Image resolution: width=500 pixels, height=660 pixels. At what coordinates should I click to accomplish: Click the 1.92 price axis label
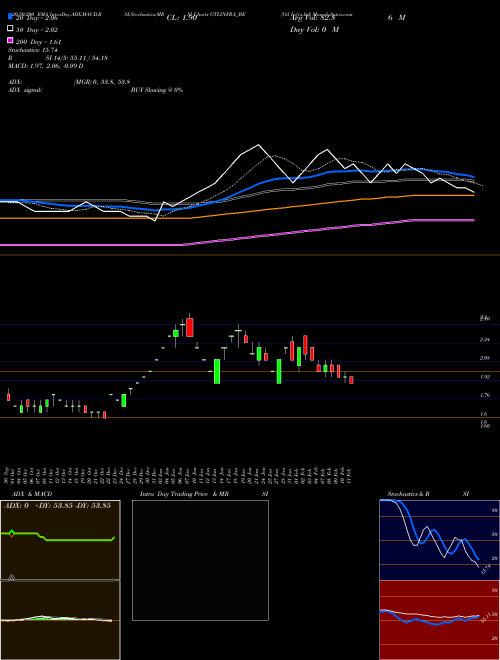coord(485,377)
